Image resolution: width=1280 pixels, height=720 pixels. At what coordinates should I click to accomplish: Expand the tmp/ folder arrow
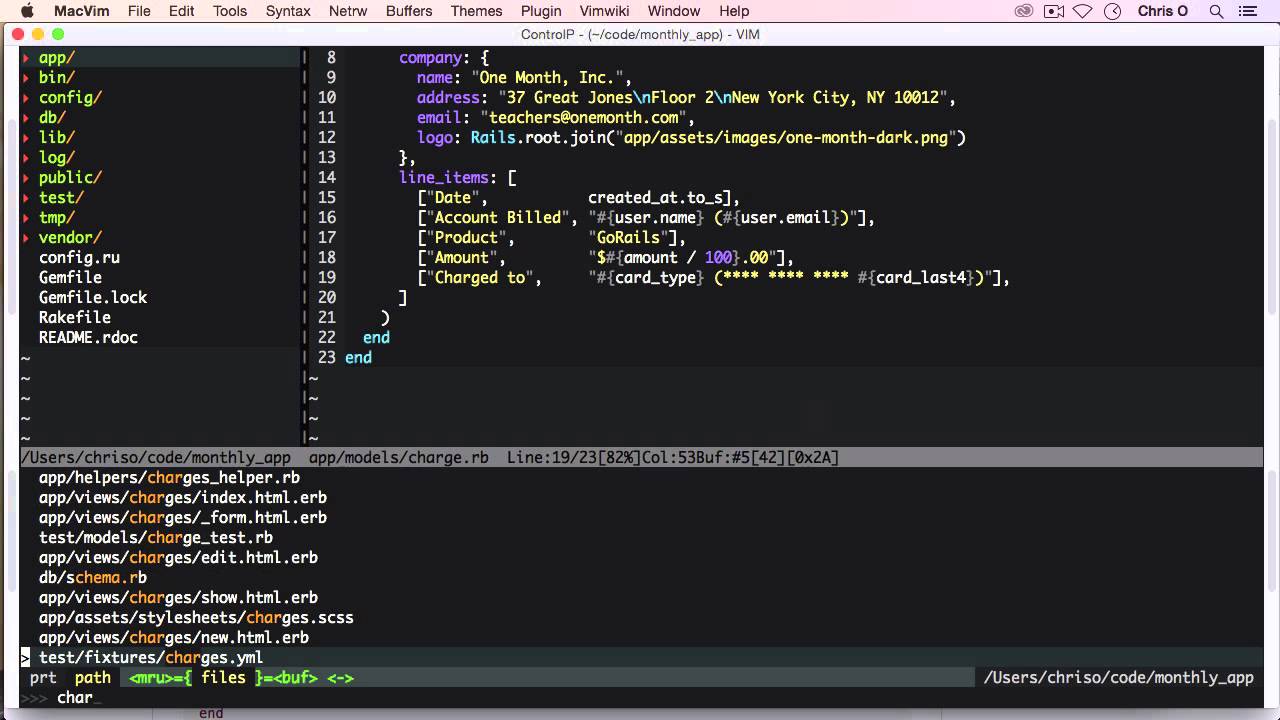[26, 218]
